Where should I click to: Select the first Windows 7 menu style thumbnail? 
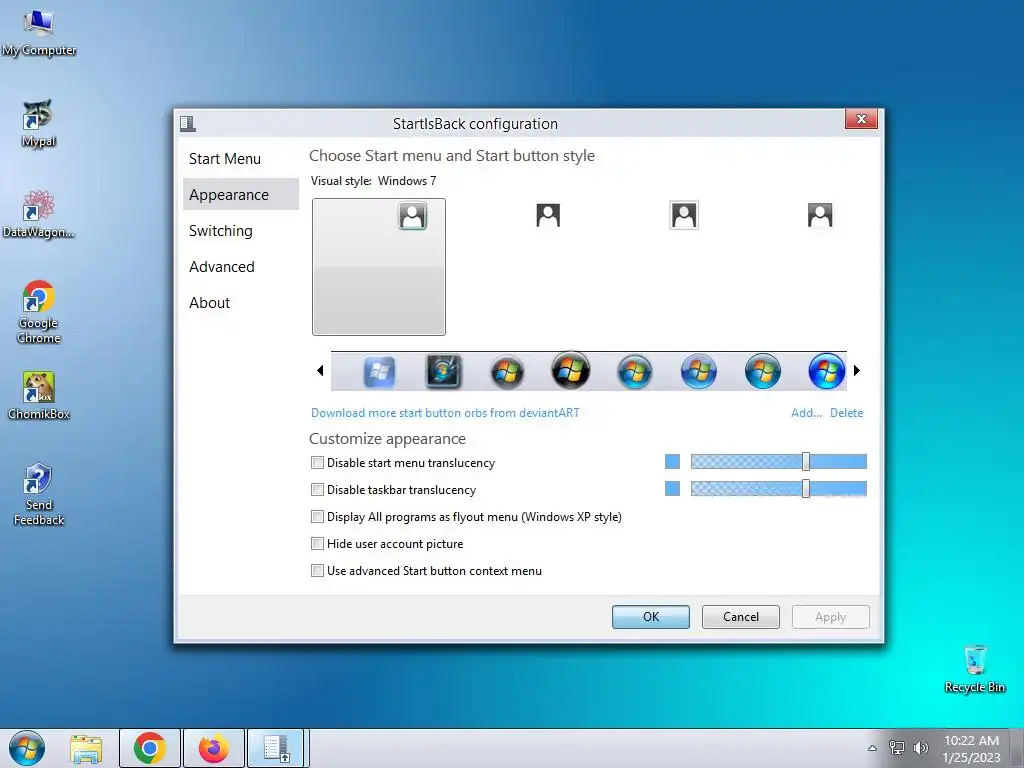tap(379, 267)
